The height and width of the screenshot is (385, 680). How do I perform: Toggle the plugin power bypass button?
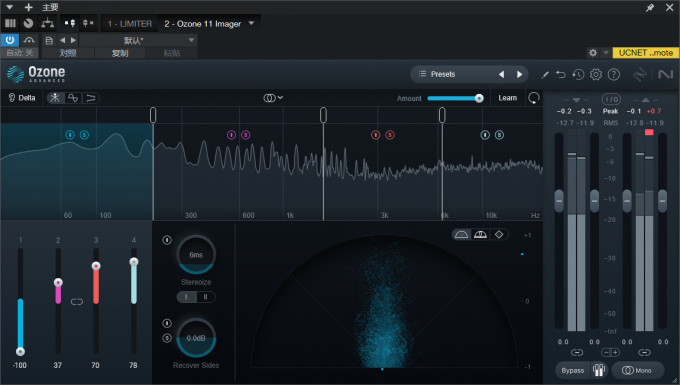tap(10, 40)
